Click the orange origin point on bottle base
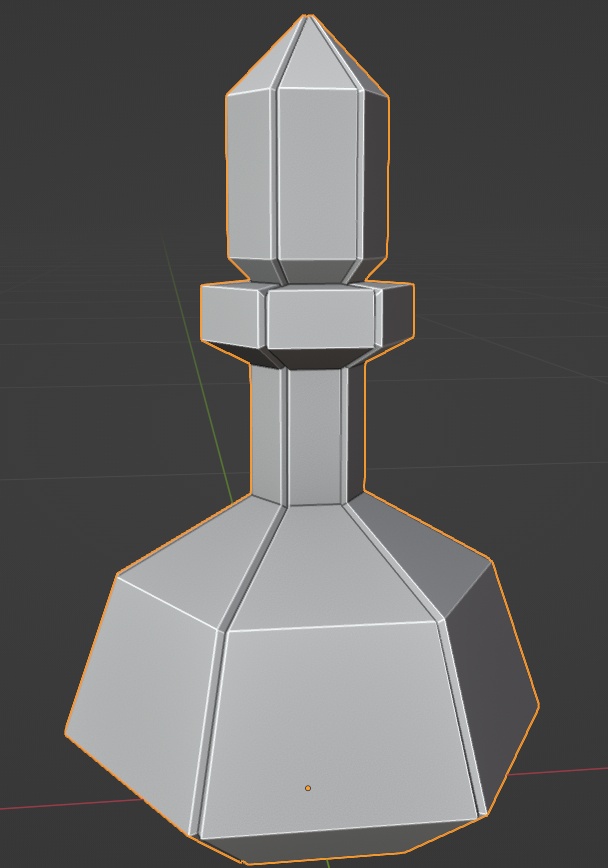This screenshot has width=608, height=868. 308,788
